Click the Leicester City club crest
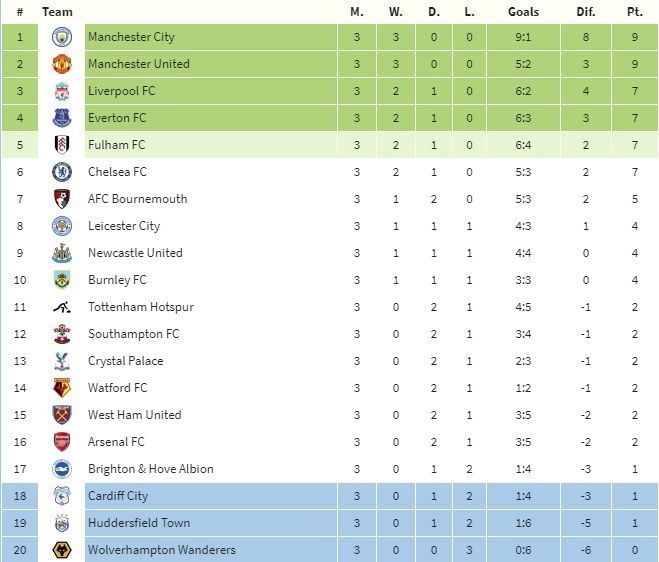The height and width of the screenshot is (562, 659). [x=62, y=226]
